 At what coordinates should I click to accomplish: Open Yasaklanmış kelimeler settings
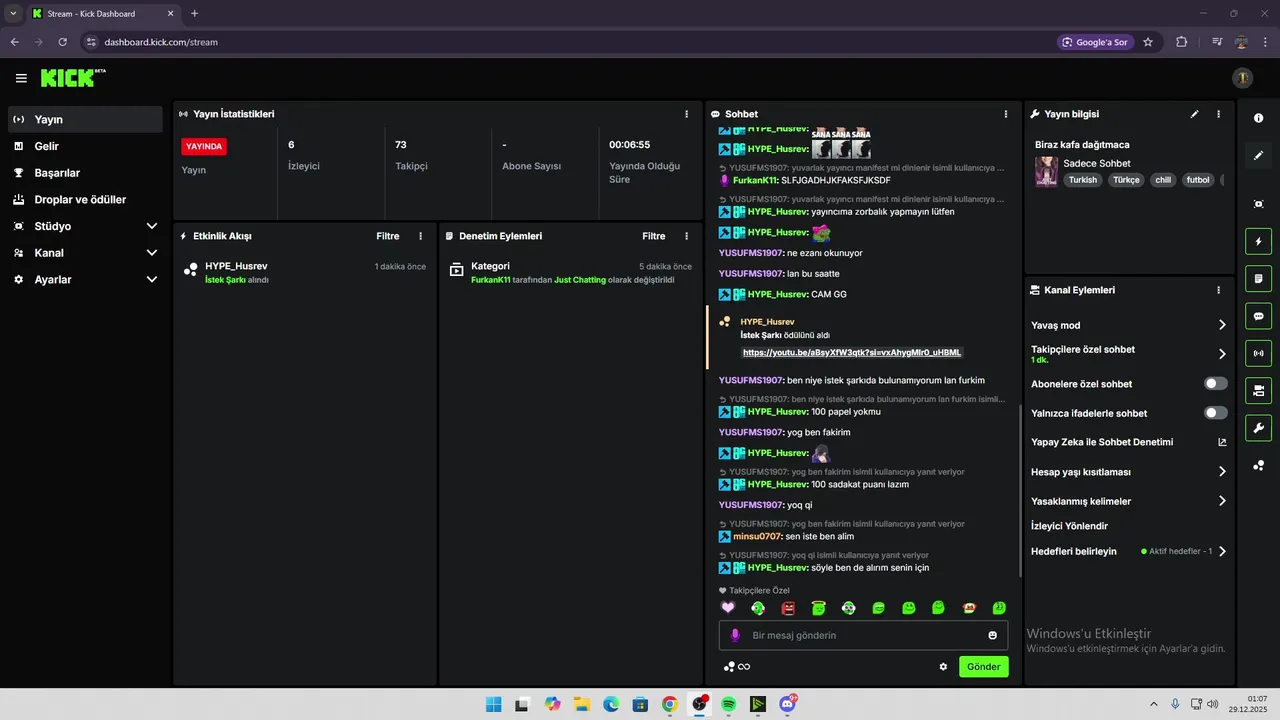click(x=1129, y=501)
